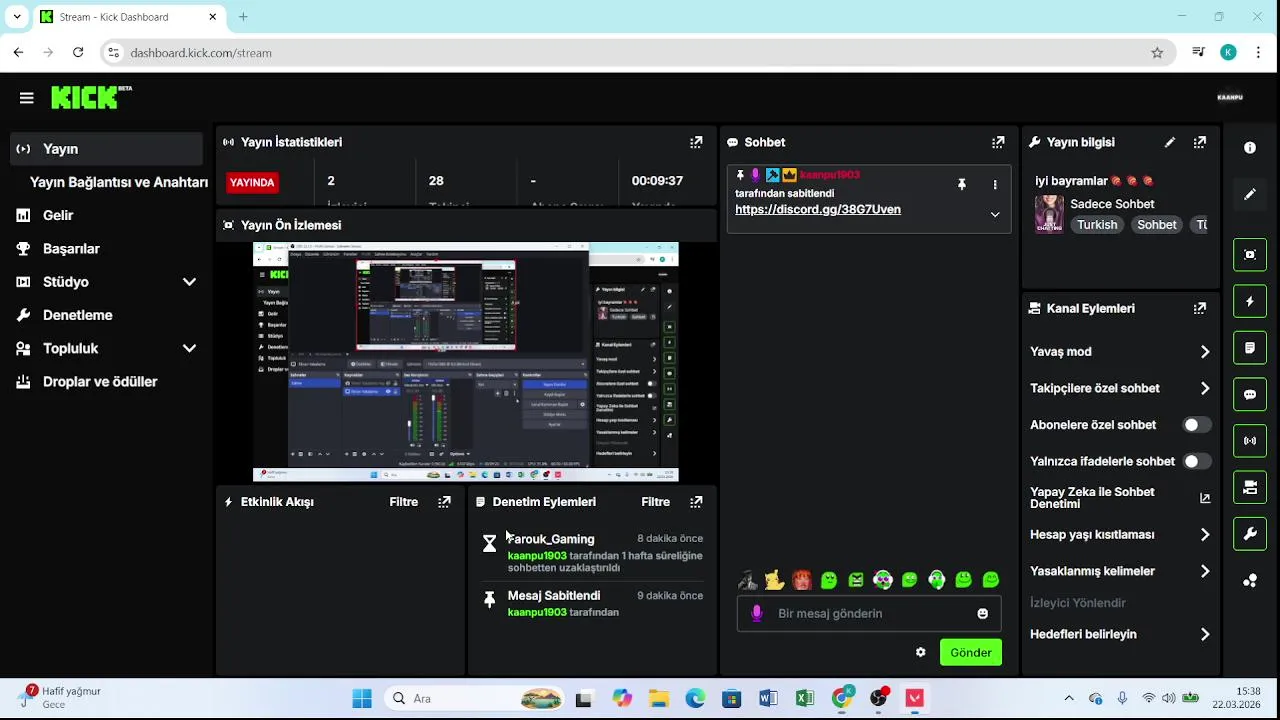Toggle activity feed lightning widget in sidebar
Image resolution: width=1280 pixels, height=720 pixels.
pos(1250,301)
